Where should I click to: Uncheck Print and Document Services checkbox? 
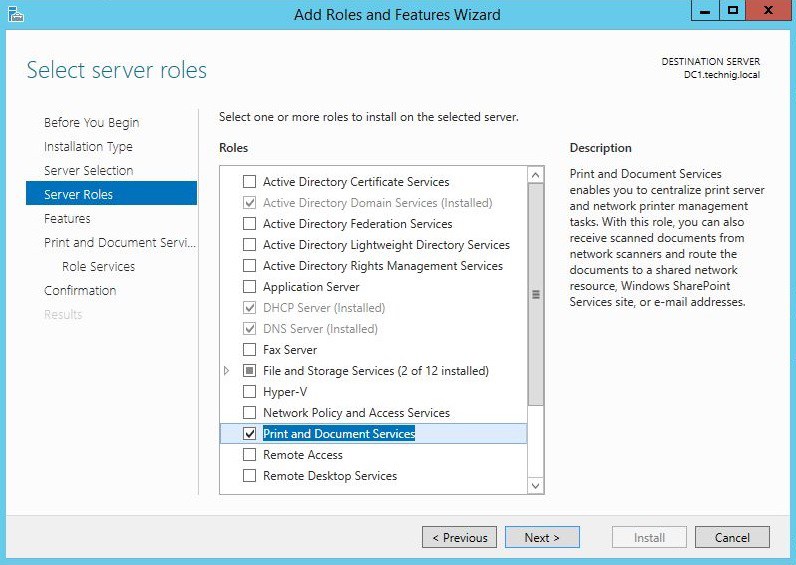250,434
